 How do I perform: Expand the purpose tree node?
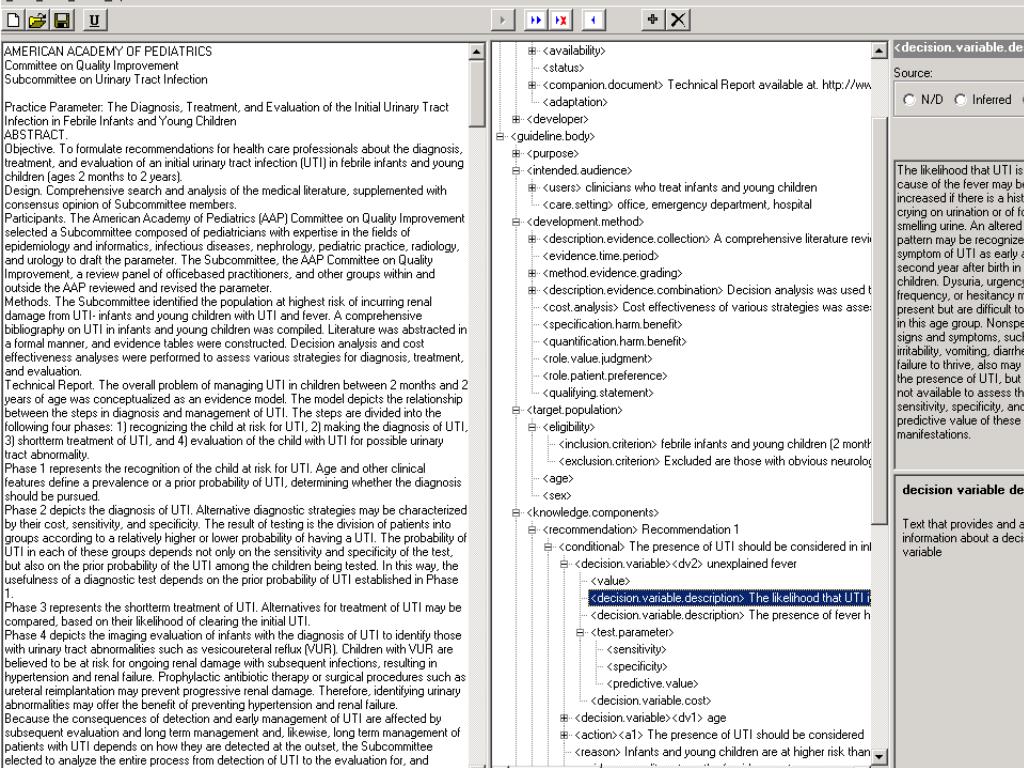pyautogui.click(x=516, y=153)
